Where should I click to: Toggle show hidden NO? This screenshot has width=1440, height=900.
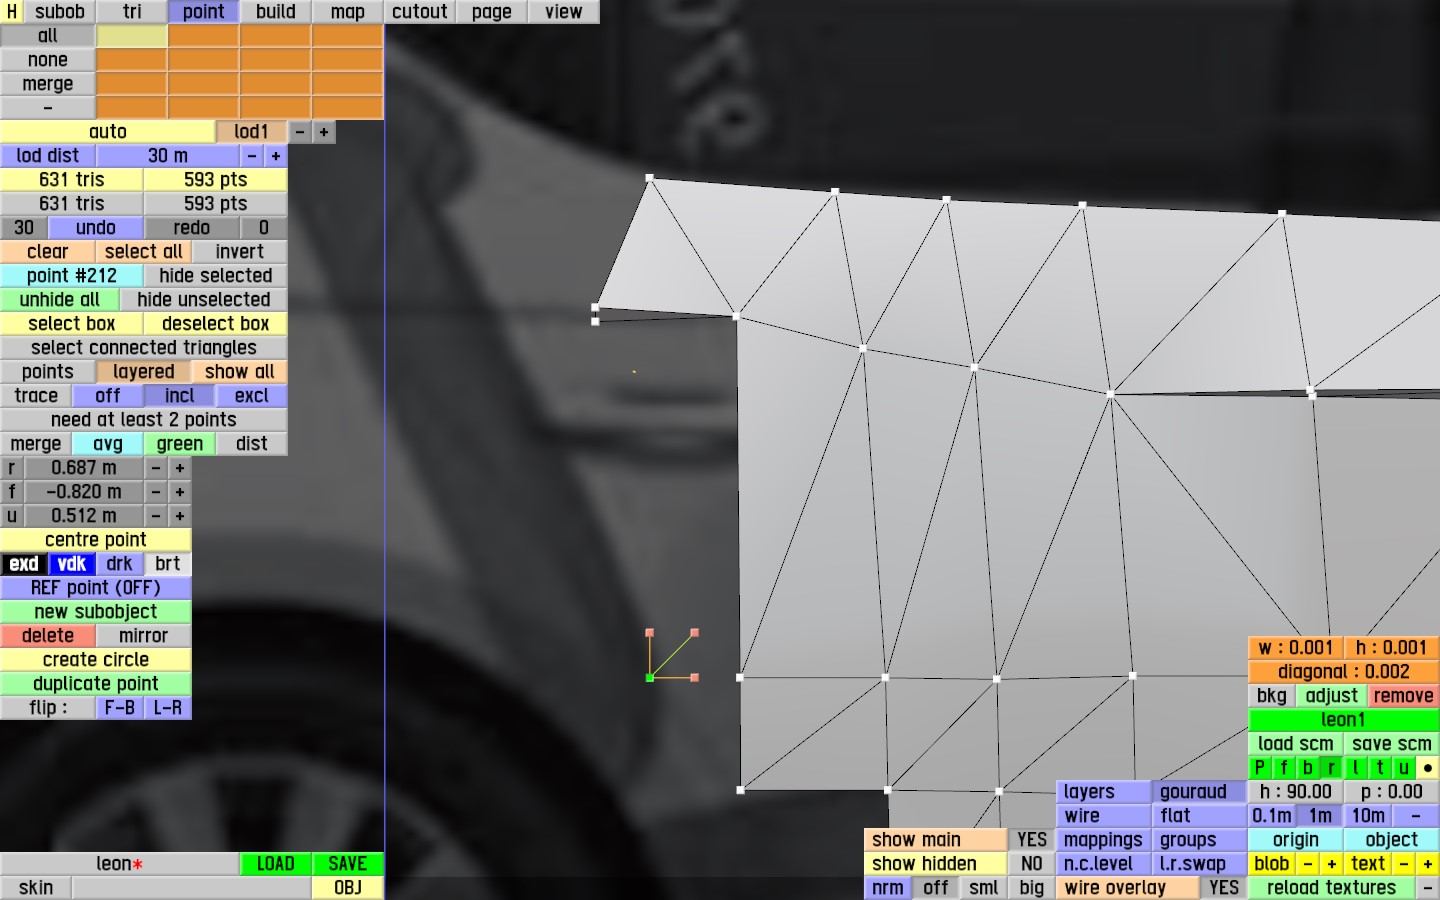tap(1032, 864)
